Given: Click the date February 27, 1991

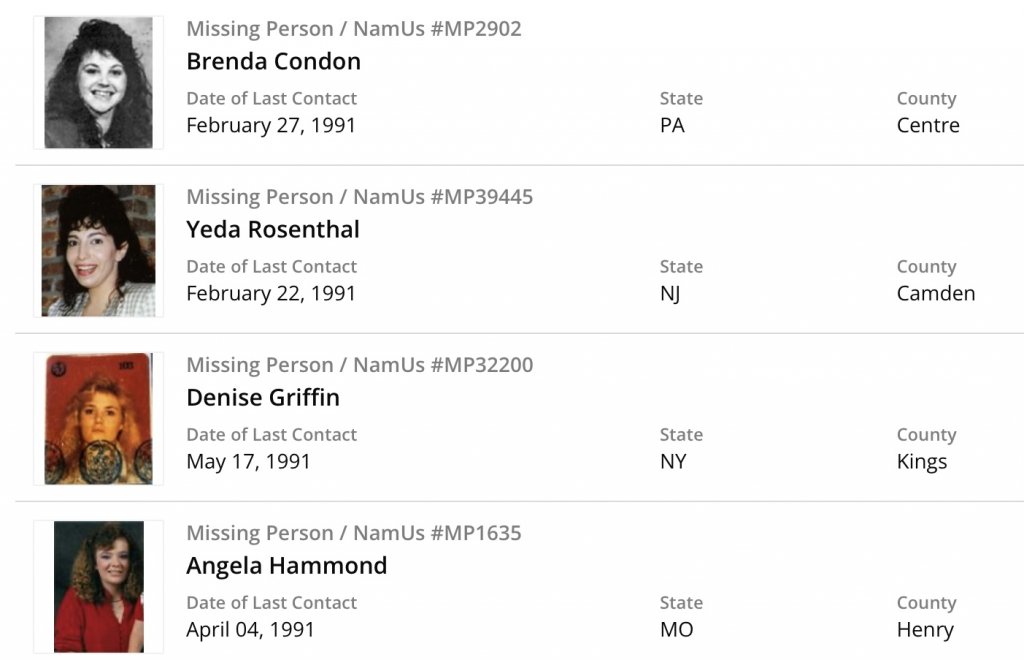Looking at the screenshot, I should click(x=271, y=125).
